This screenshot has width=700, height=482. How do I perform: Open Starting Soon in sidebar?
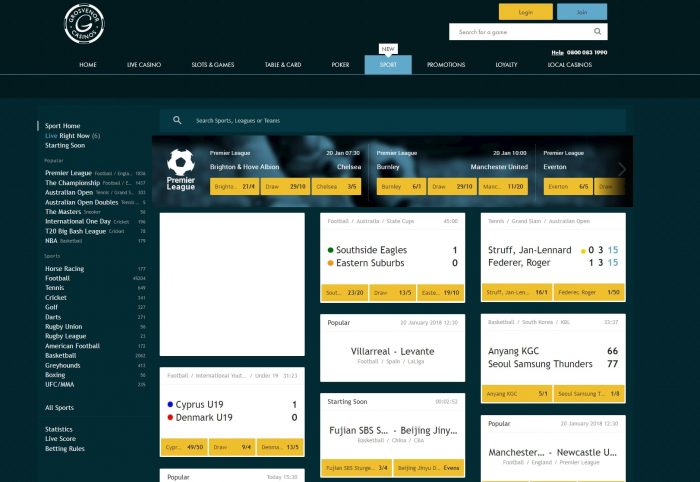(65, 145)
